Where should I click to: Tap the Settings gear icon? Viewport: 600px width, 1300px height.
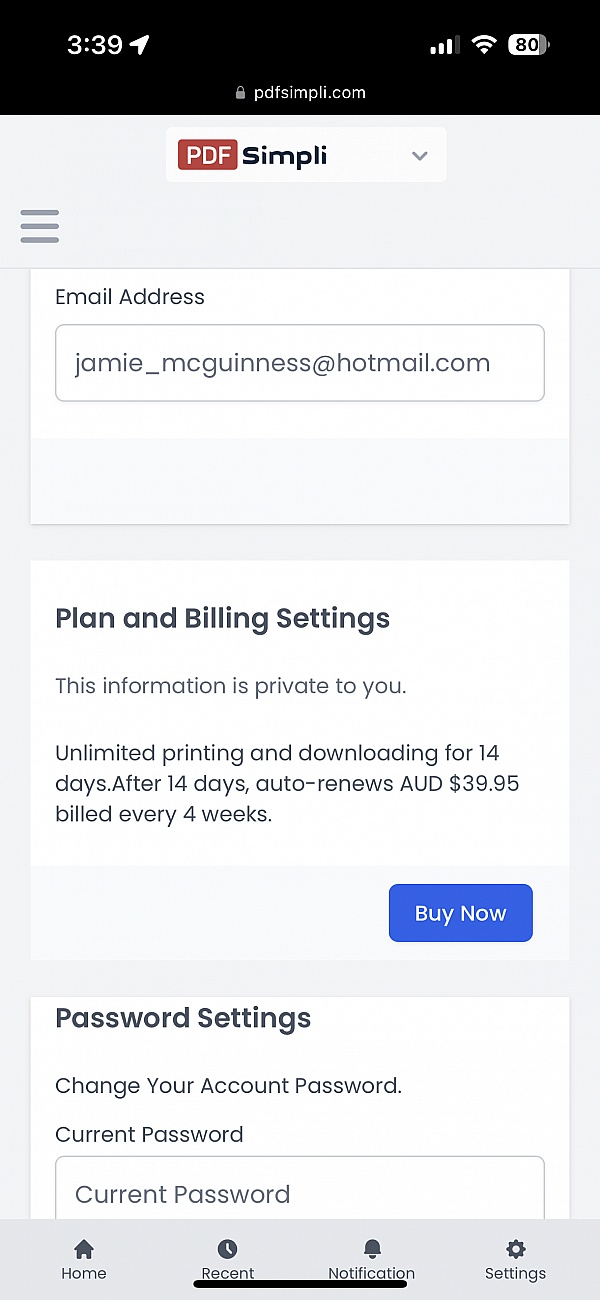[x=516, y=1249]
